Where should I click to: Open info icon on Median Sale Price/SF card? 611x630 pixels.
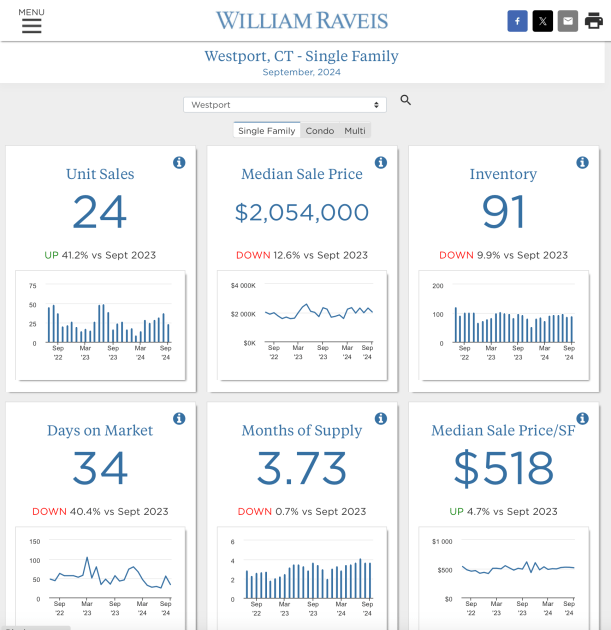click(582, 419)
